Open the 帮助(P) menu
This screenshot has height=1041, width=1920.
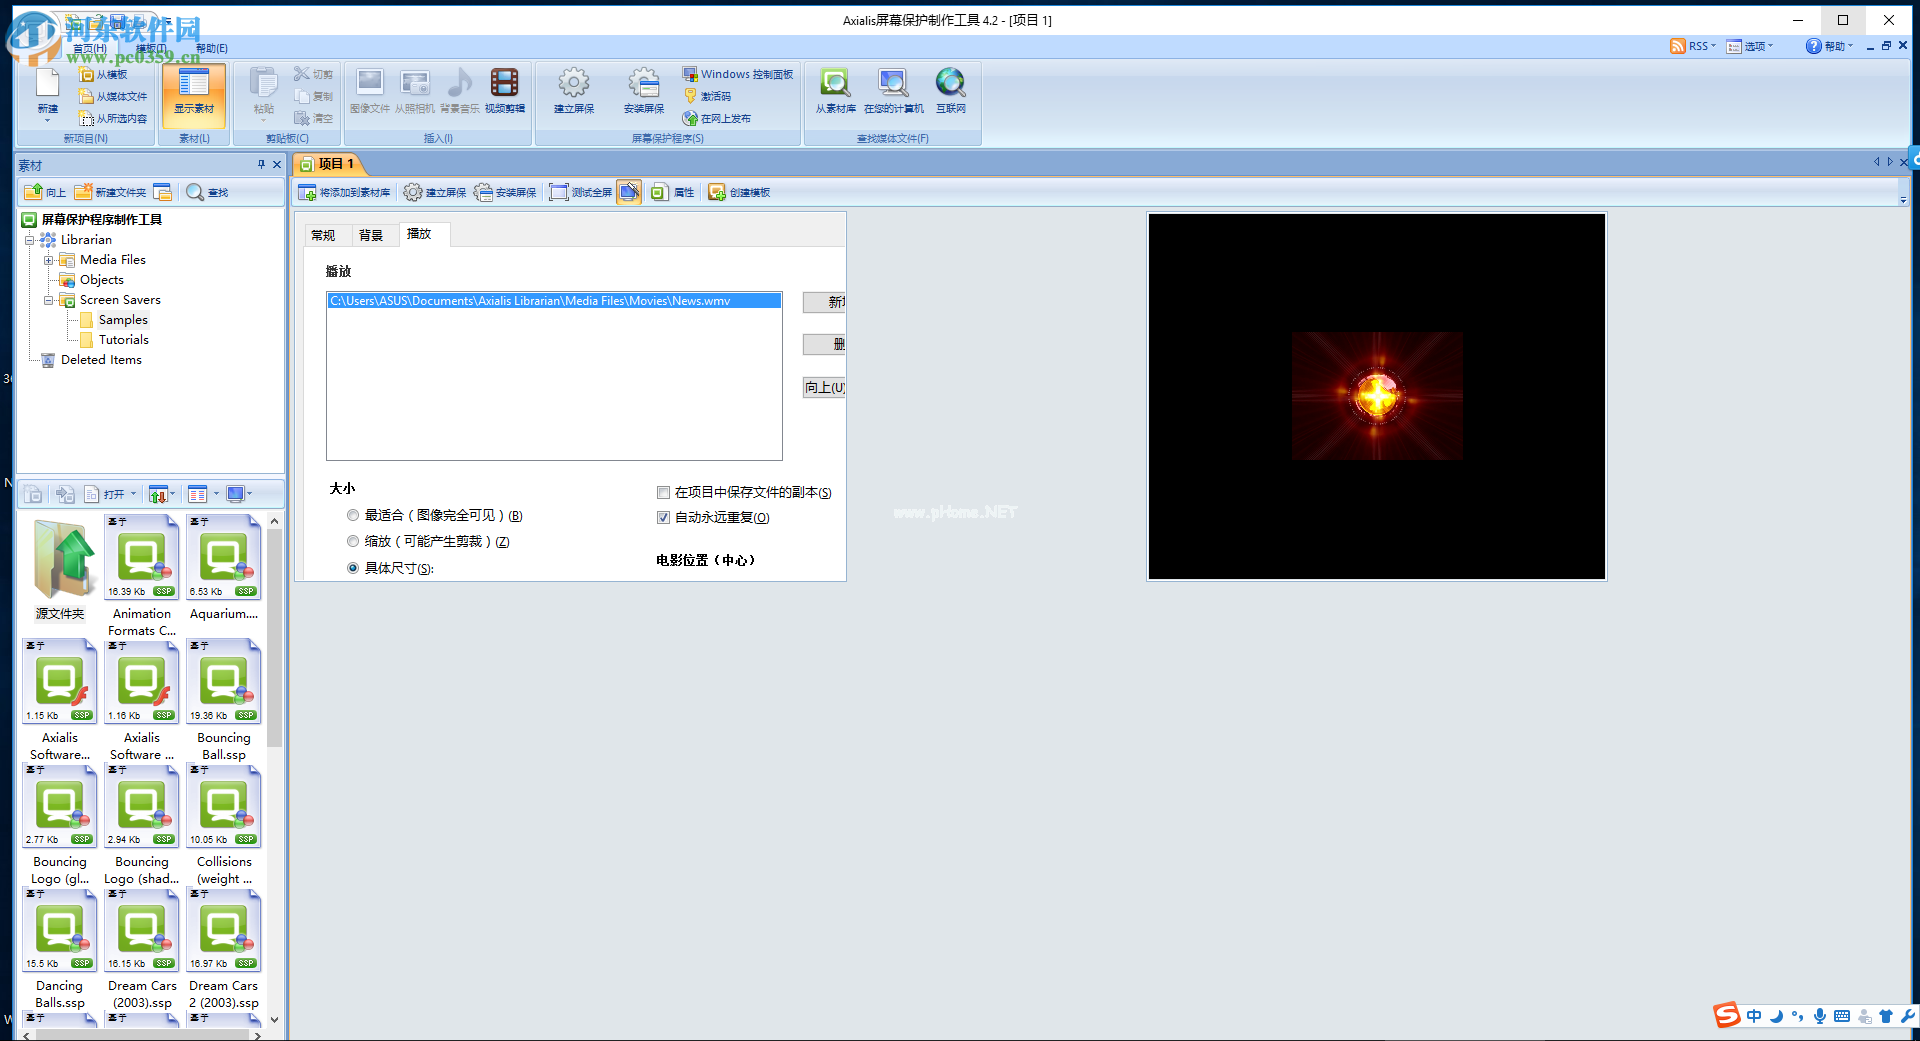pyautogui.click(x=211, y=47)
